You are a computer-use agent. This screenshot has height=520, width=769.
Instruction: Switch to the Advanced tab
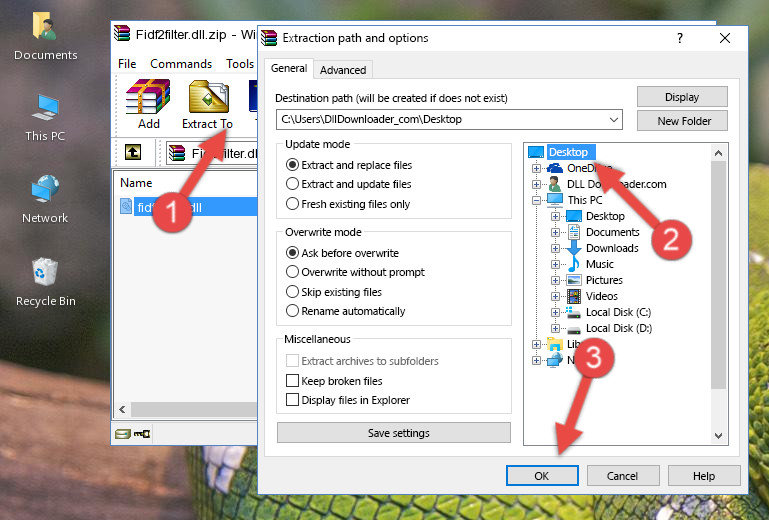(343, 70)
